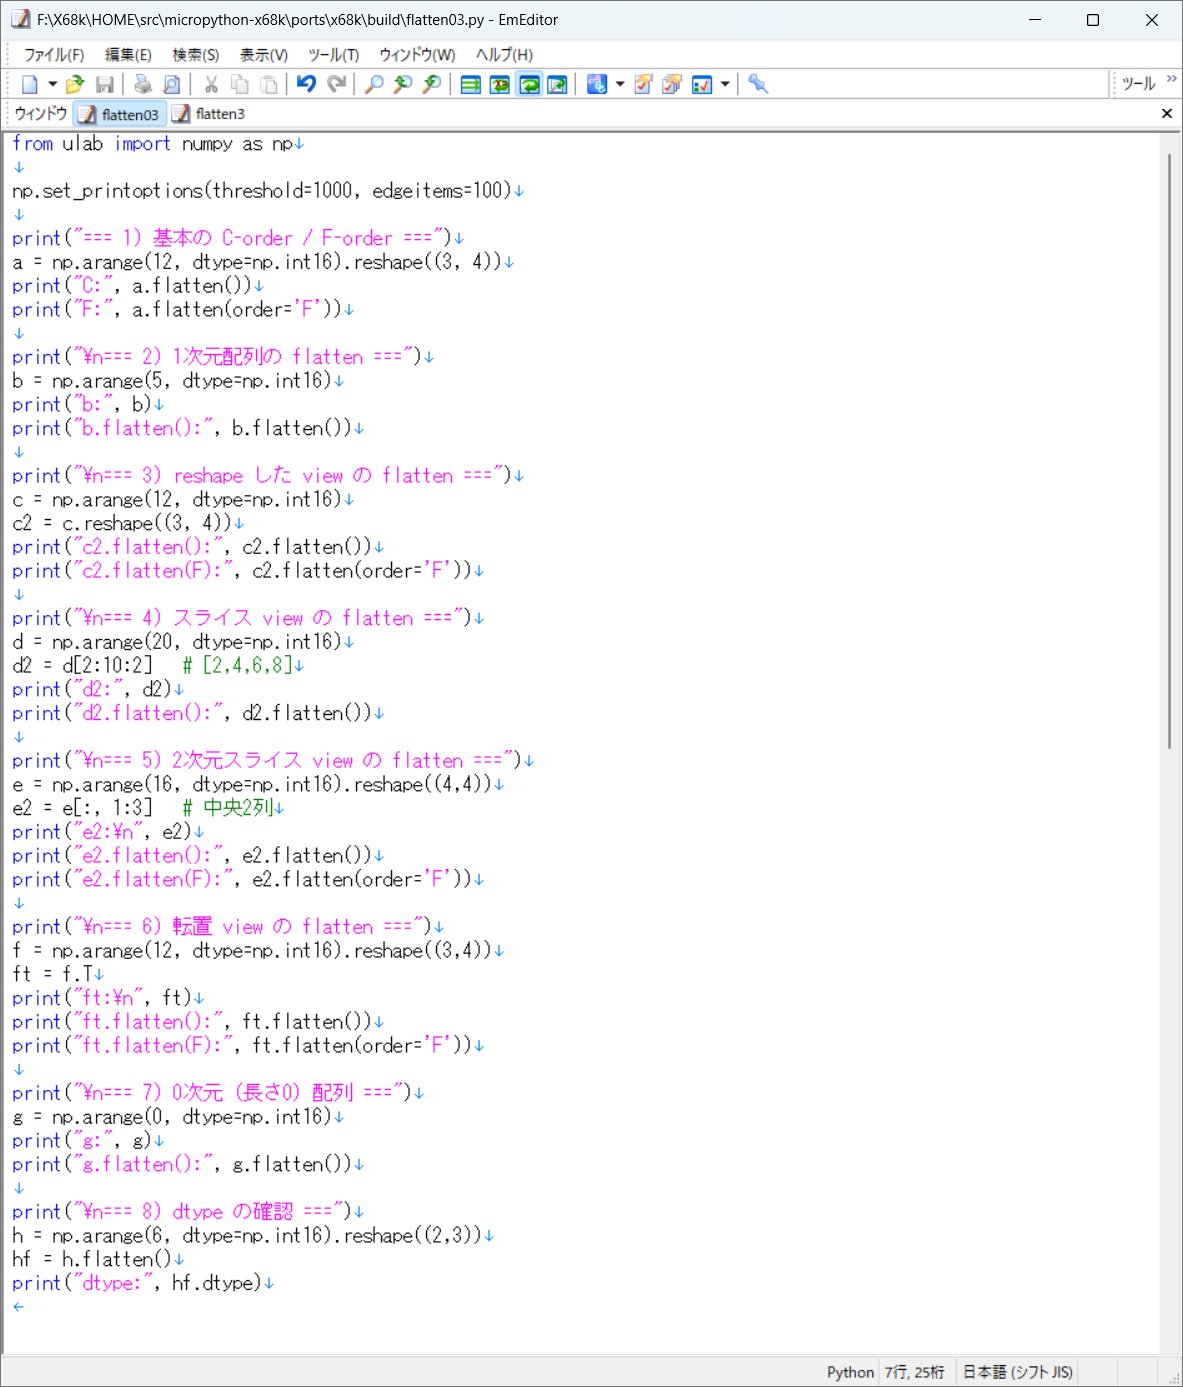The height and width of the screenshot is (1387, 1183).
Task: Cut selection with the scissors icon
Action: [211, 85]
